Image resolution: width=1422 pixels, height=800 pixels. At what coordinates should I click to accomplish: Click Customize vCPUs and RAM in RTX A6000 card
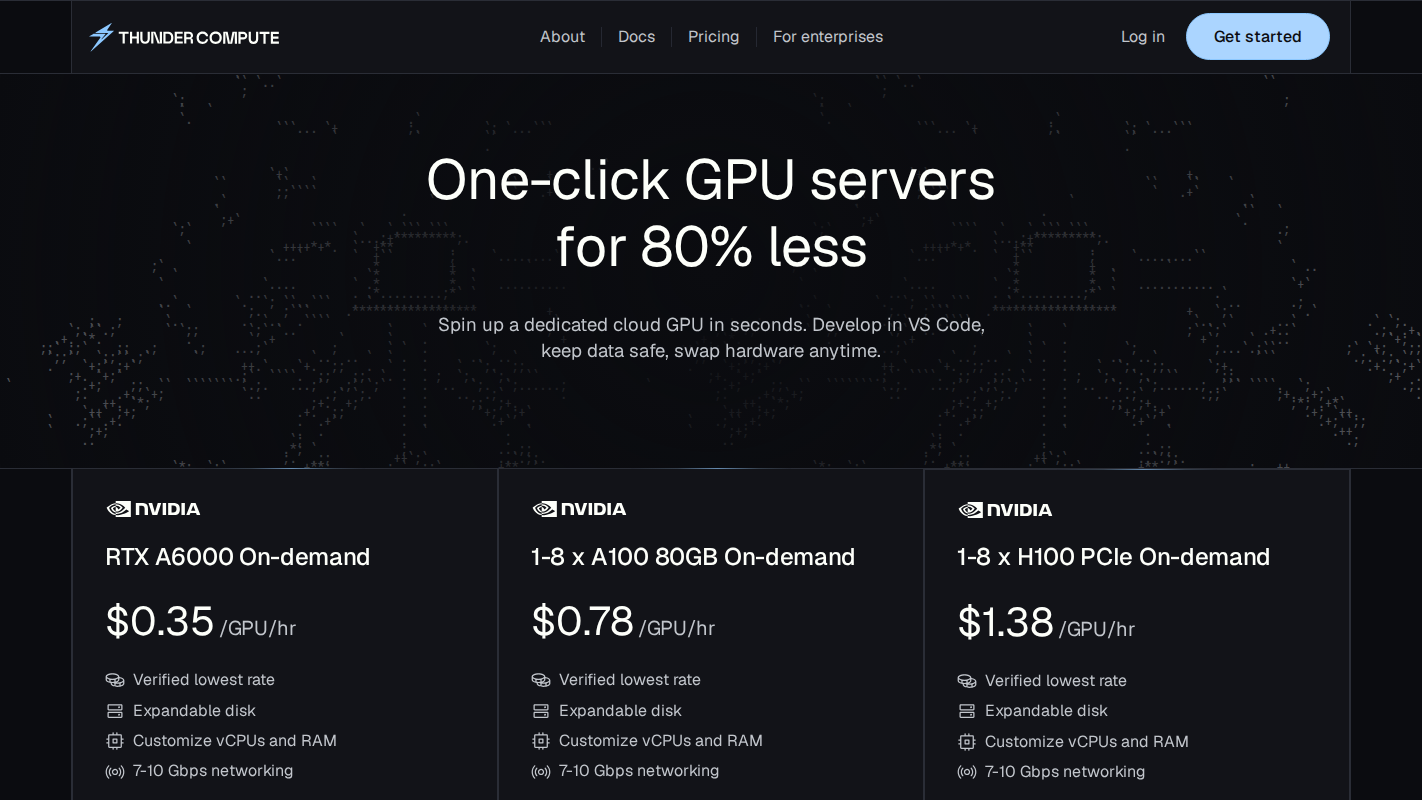click(235, 741)
